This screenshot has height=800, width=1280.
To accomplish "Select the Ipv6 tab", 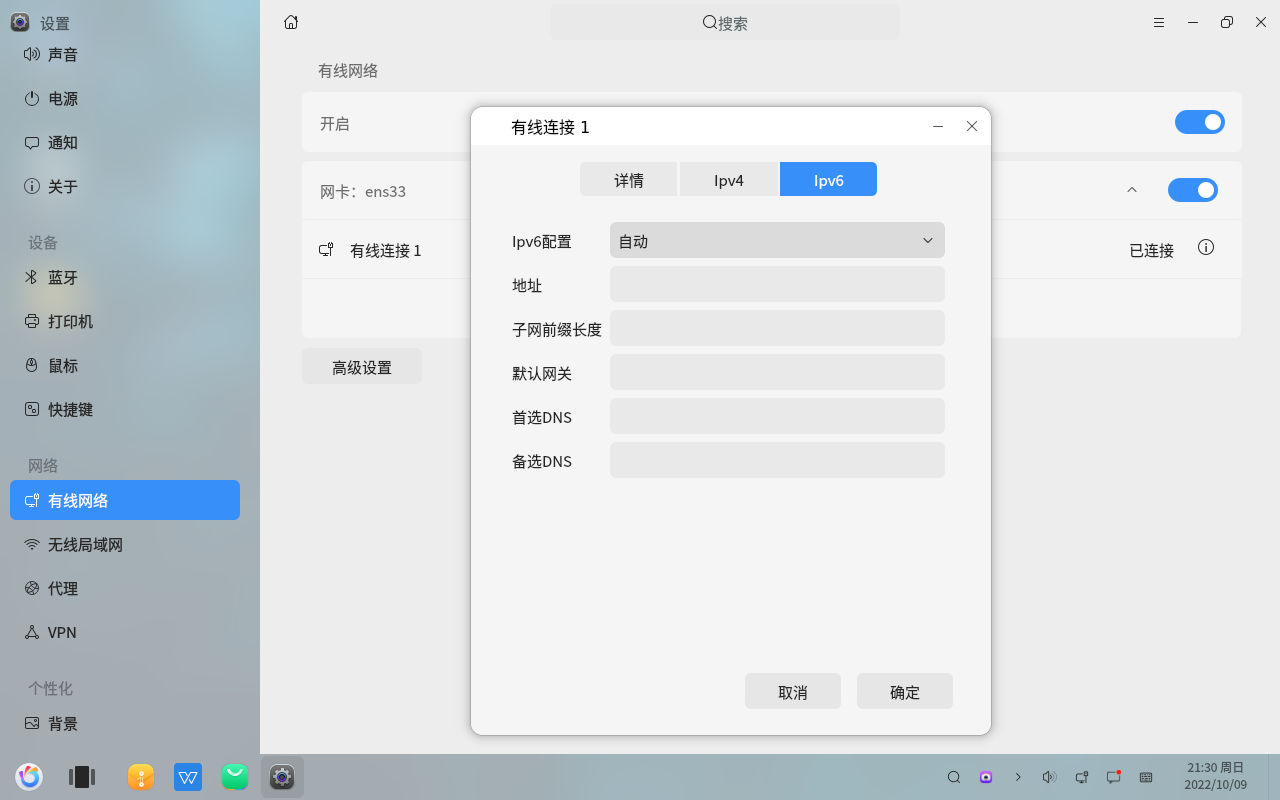I will tap(829, 180).
